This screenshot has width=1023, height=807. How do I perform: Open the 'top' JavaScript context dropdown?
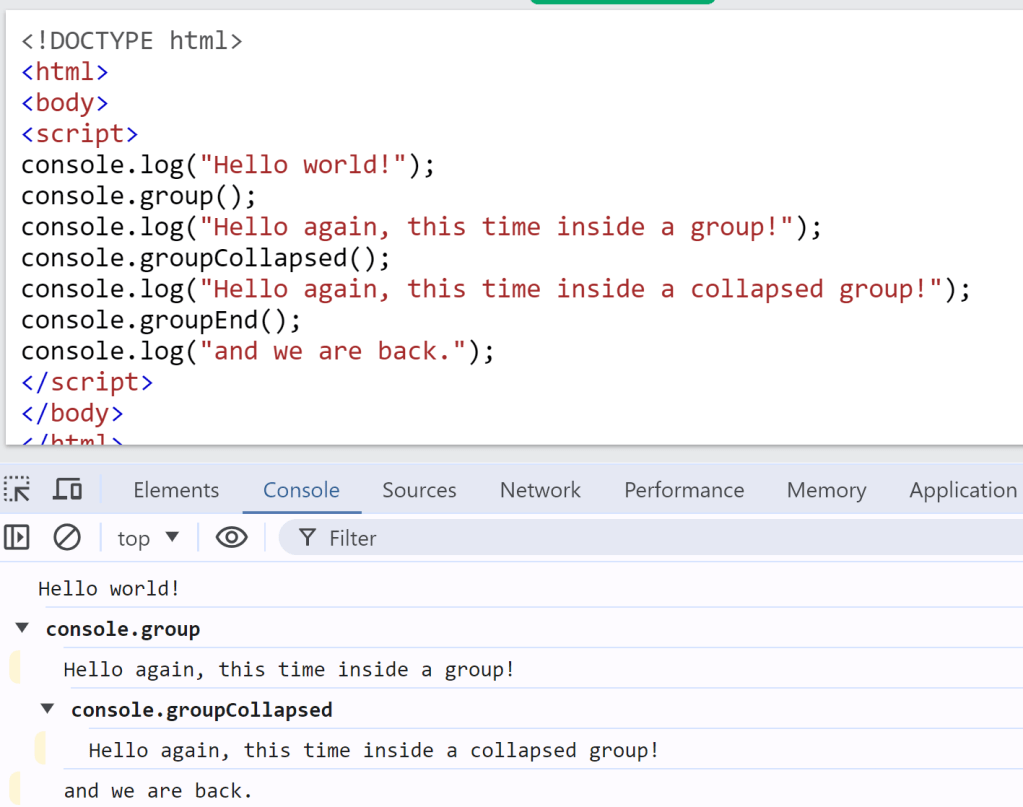point(148,538)
